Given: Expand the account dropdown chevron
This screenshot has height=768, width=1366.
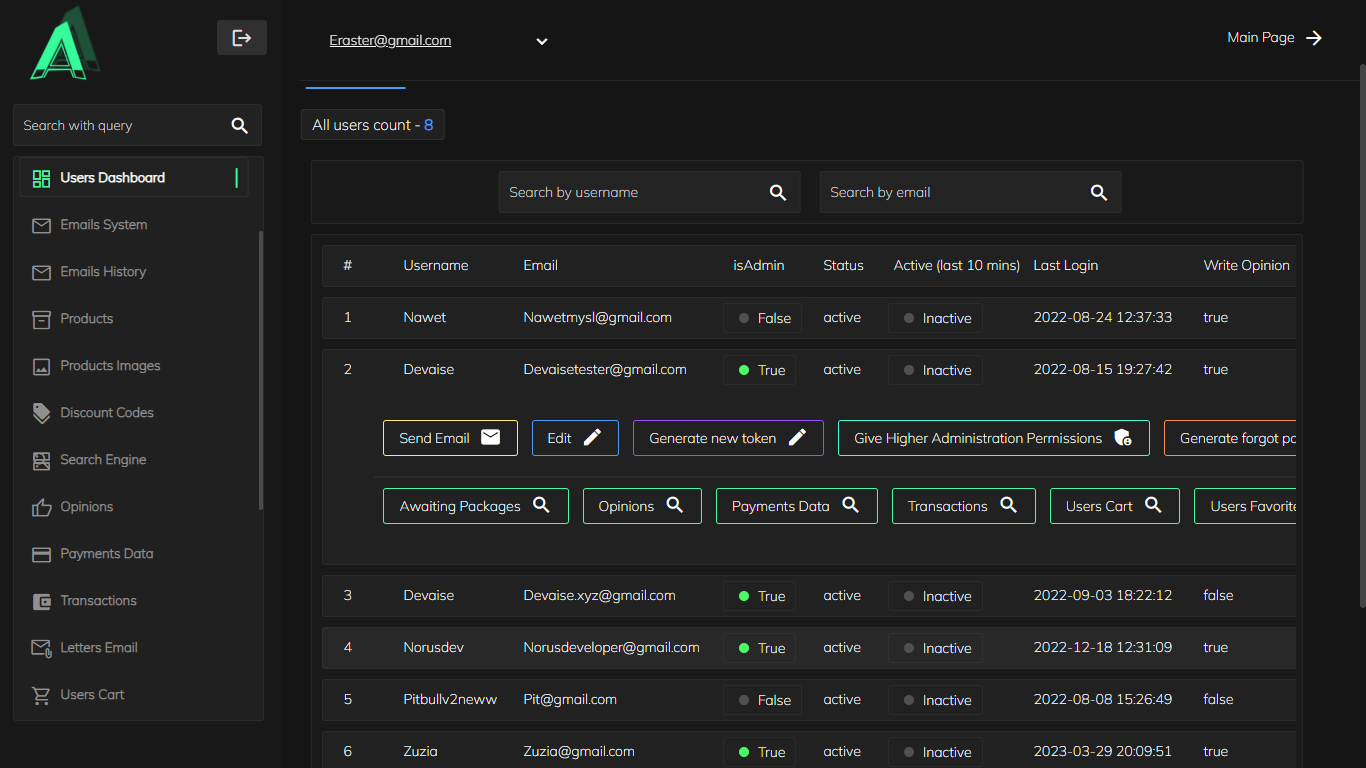Looking at the screenshot, I should coord(541,42).
